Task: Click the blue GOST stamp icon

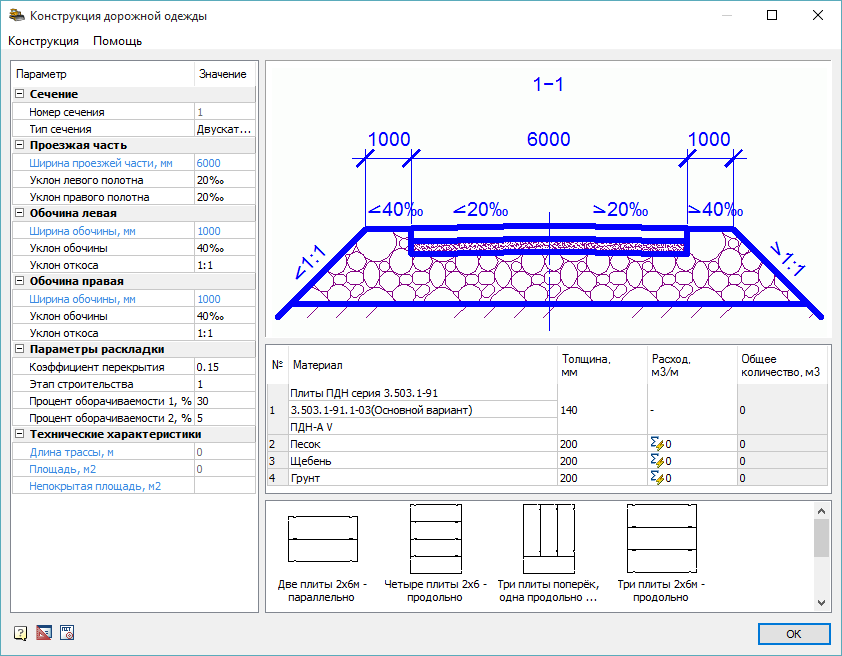Action: 67,633
